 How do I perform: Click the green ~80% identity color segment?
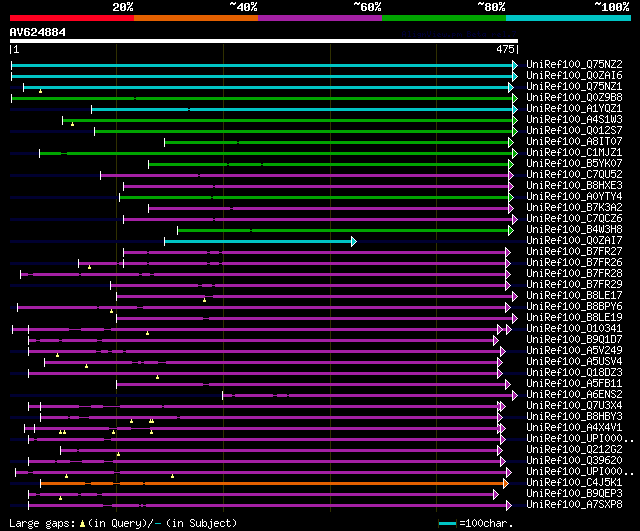[444, 18]
